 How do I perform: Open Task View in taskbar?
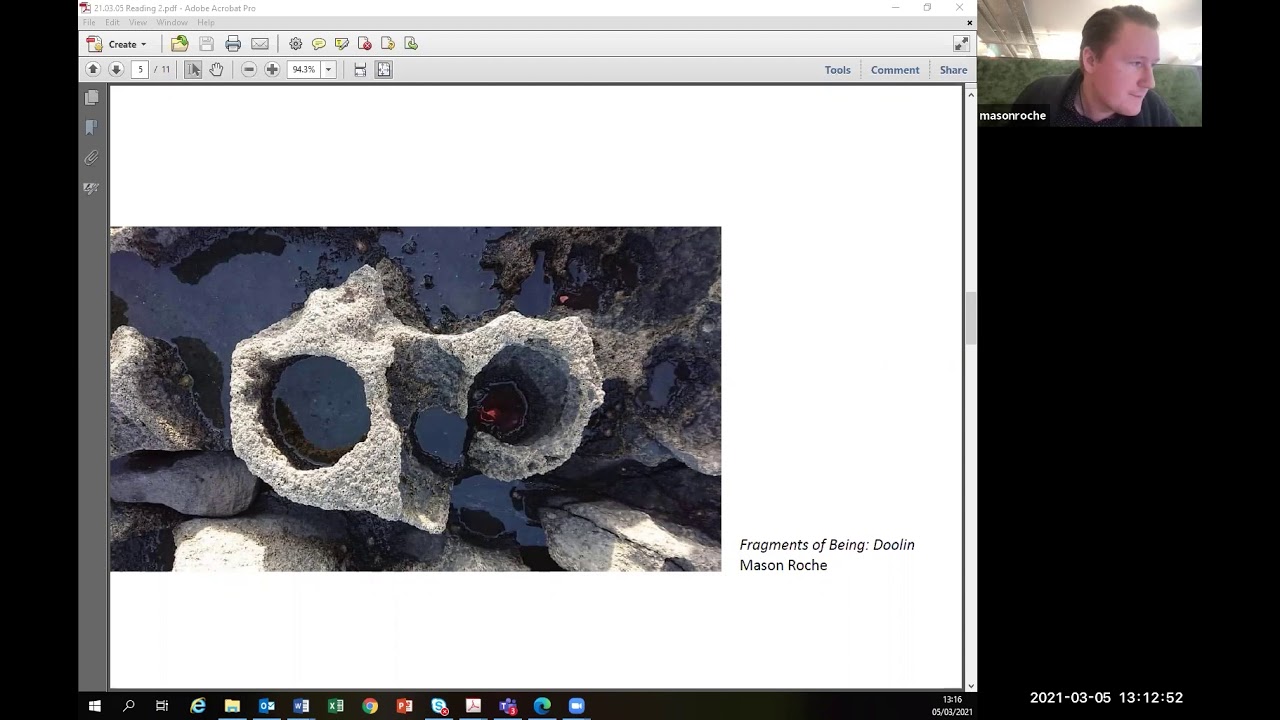[162, 706]
